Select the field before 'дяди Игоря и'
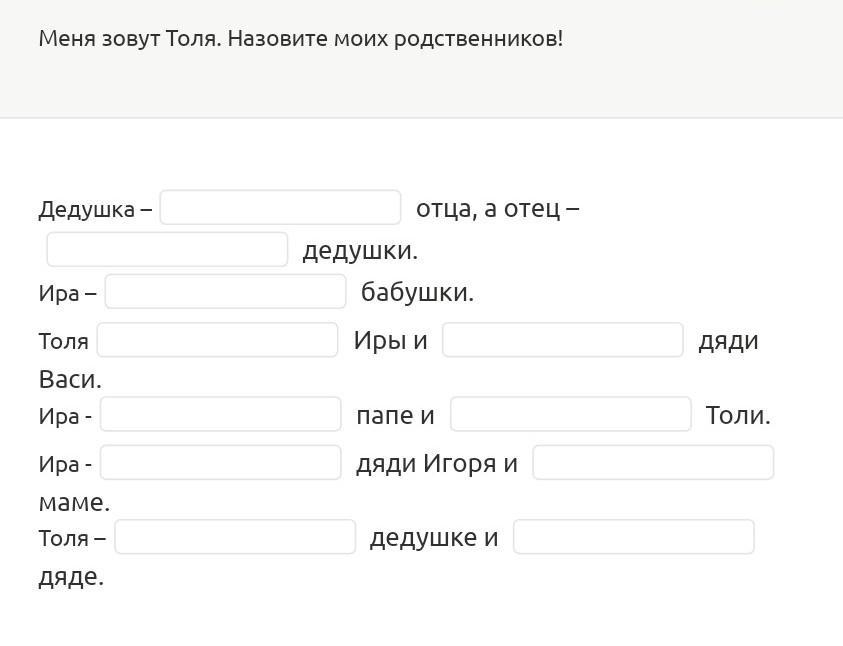This screenshot has height=646, width=843. [x=220, y=463]
